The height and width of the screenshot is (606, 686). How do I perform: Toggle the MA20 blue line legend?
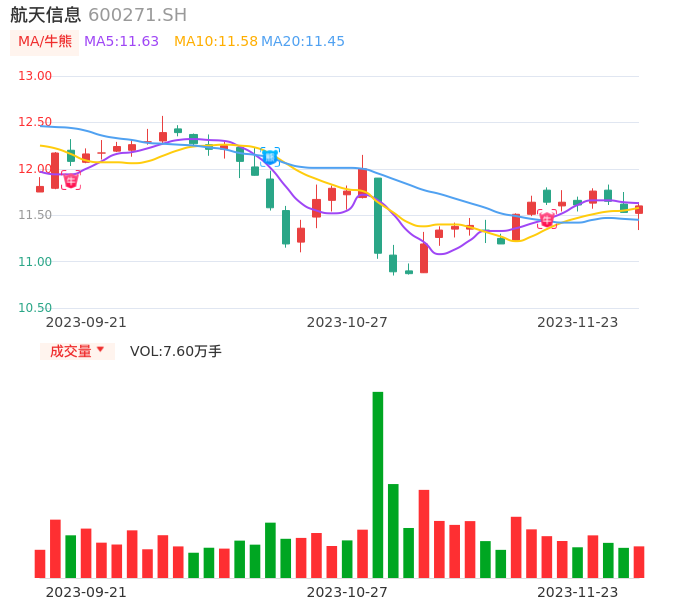(303, 42)
